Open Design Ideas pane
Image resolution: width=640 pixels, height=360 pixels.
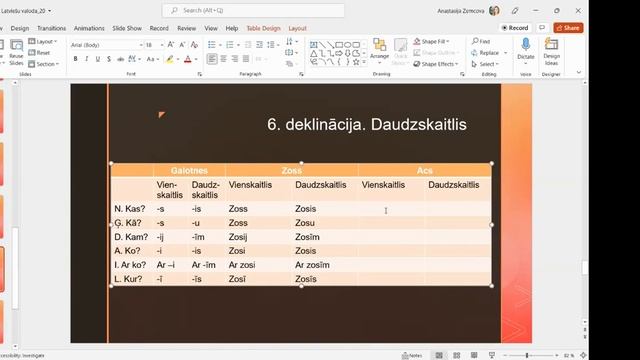(x=551, y=51)
